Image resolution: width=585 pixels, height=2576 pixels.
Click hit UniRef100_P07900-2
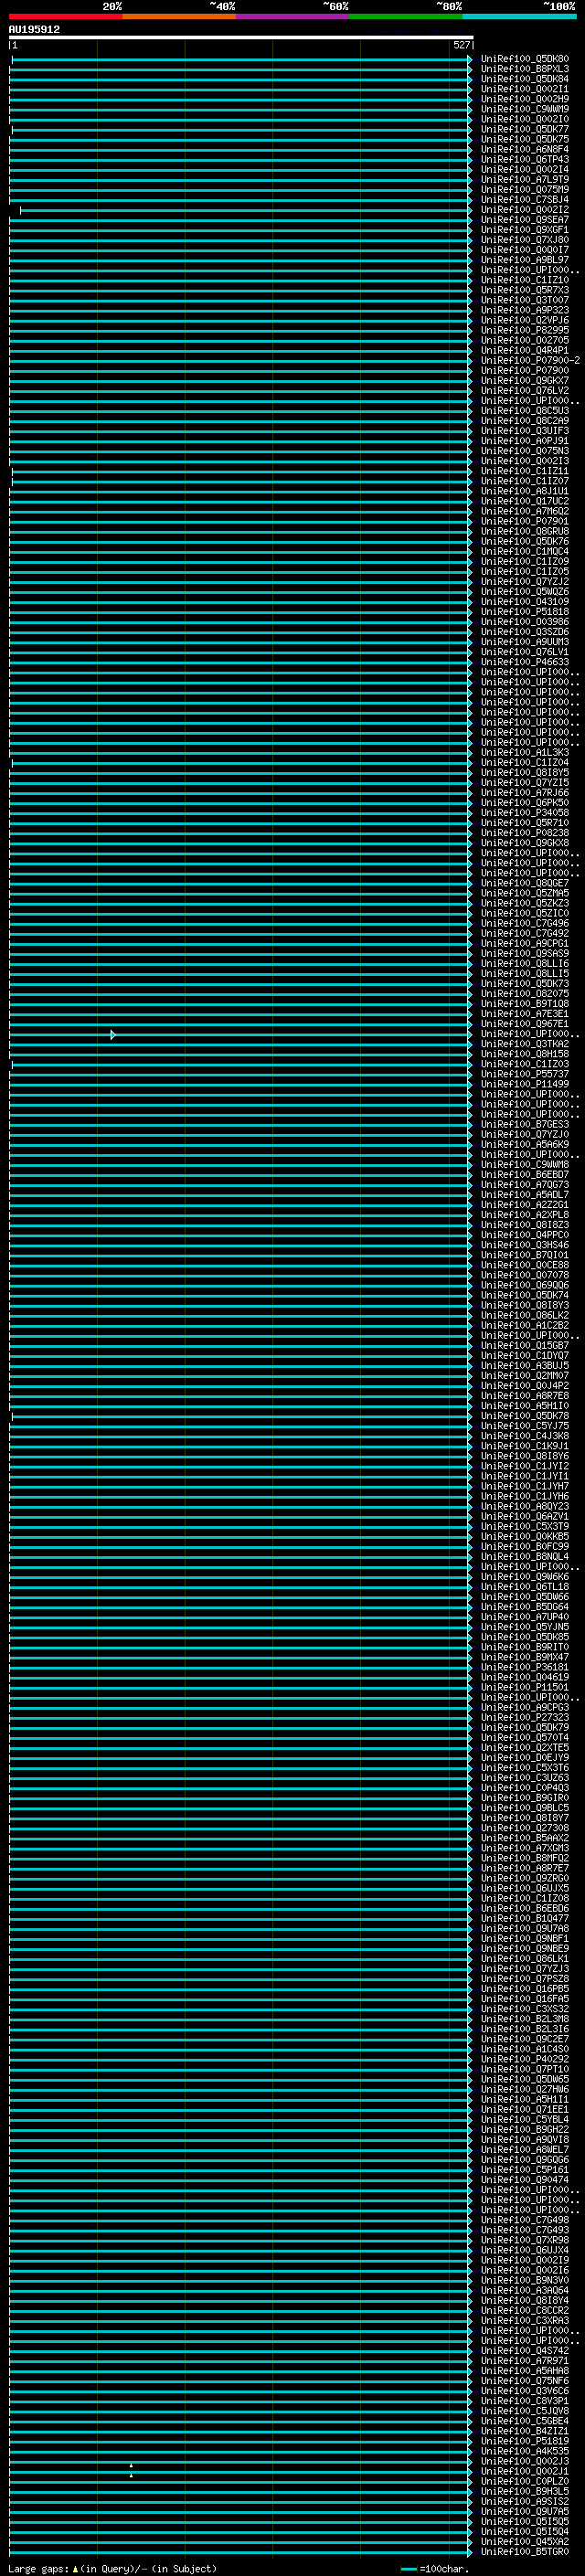coord(530,360)
